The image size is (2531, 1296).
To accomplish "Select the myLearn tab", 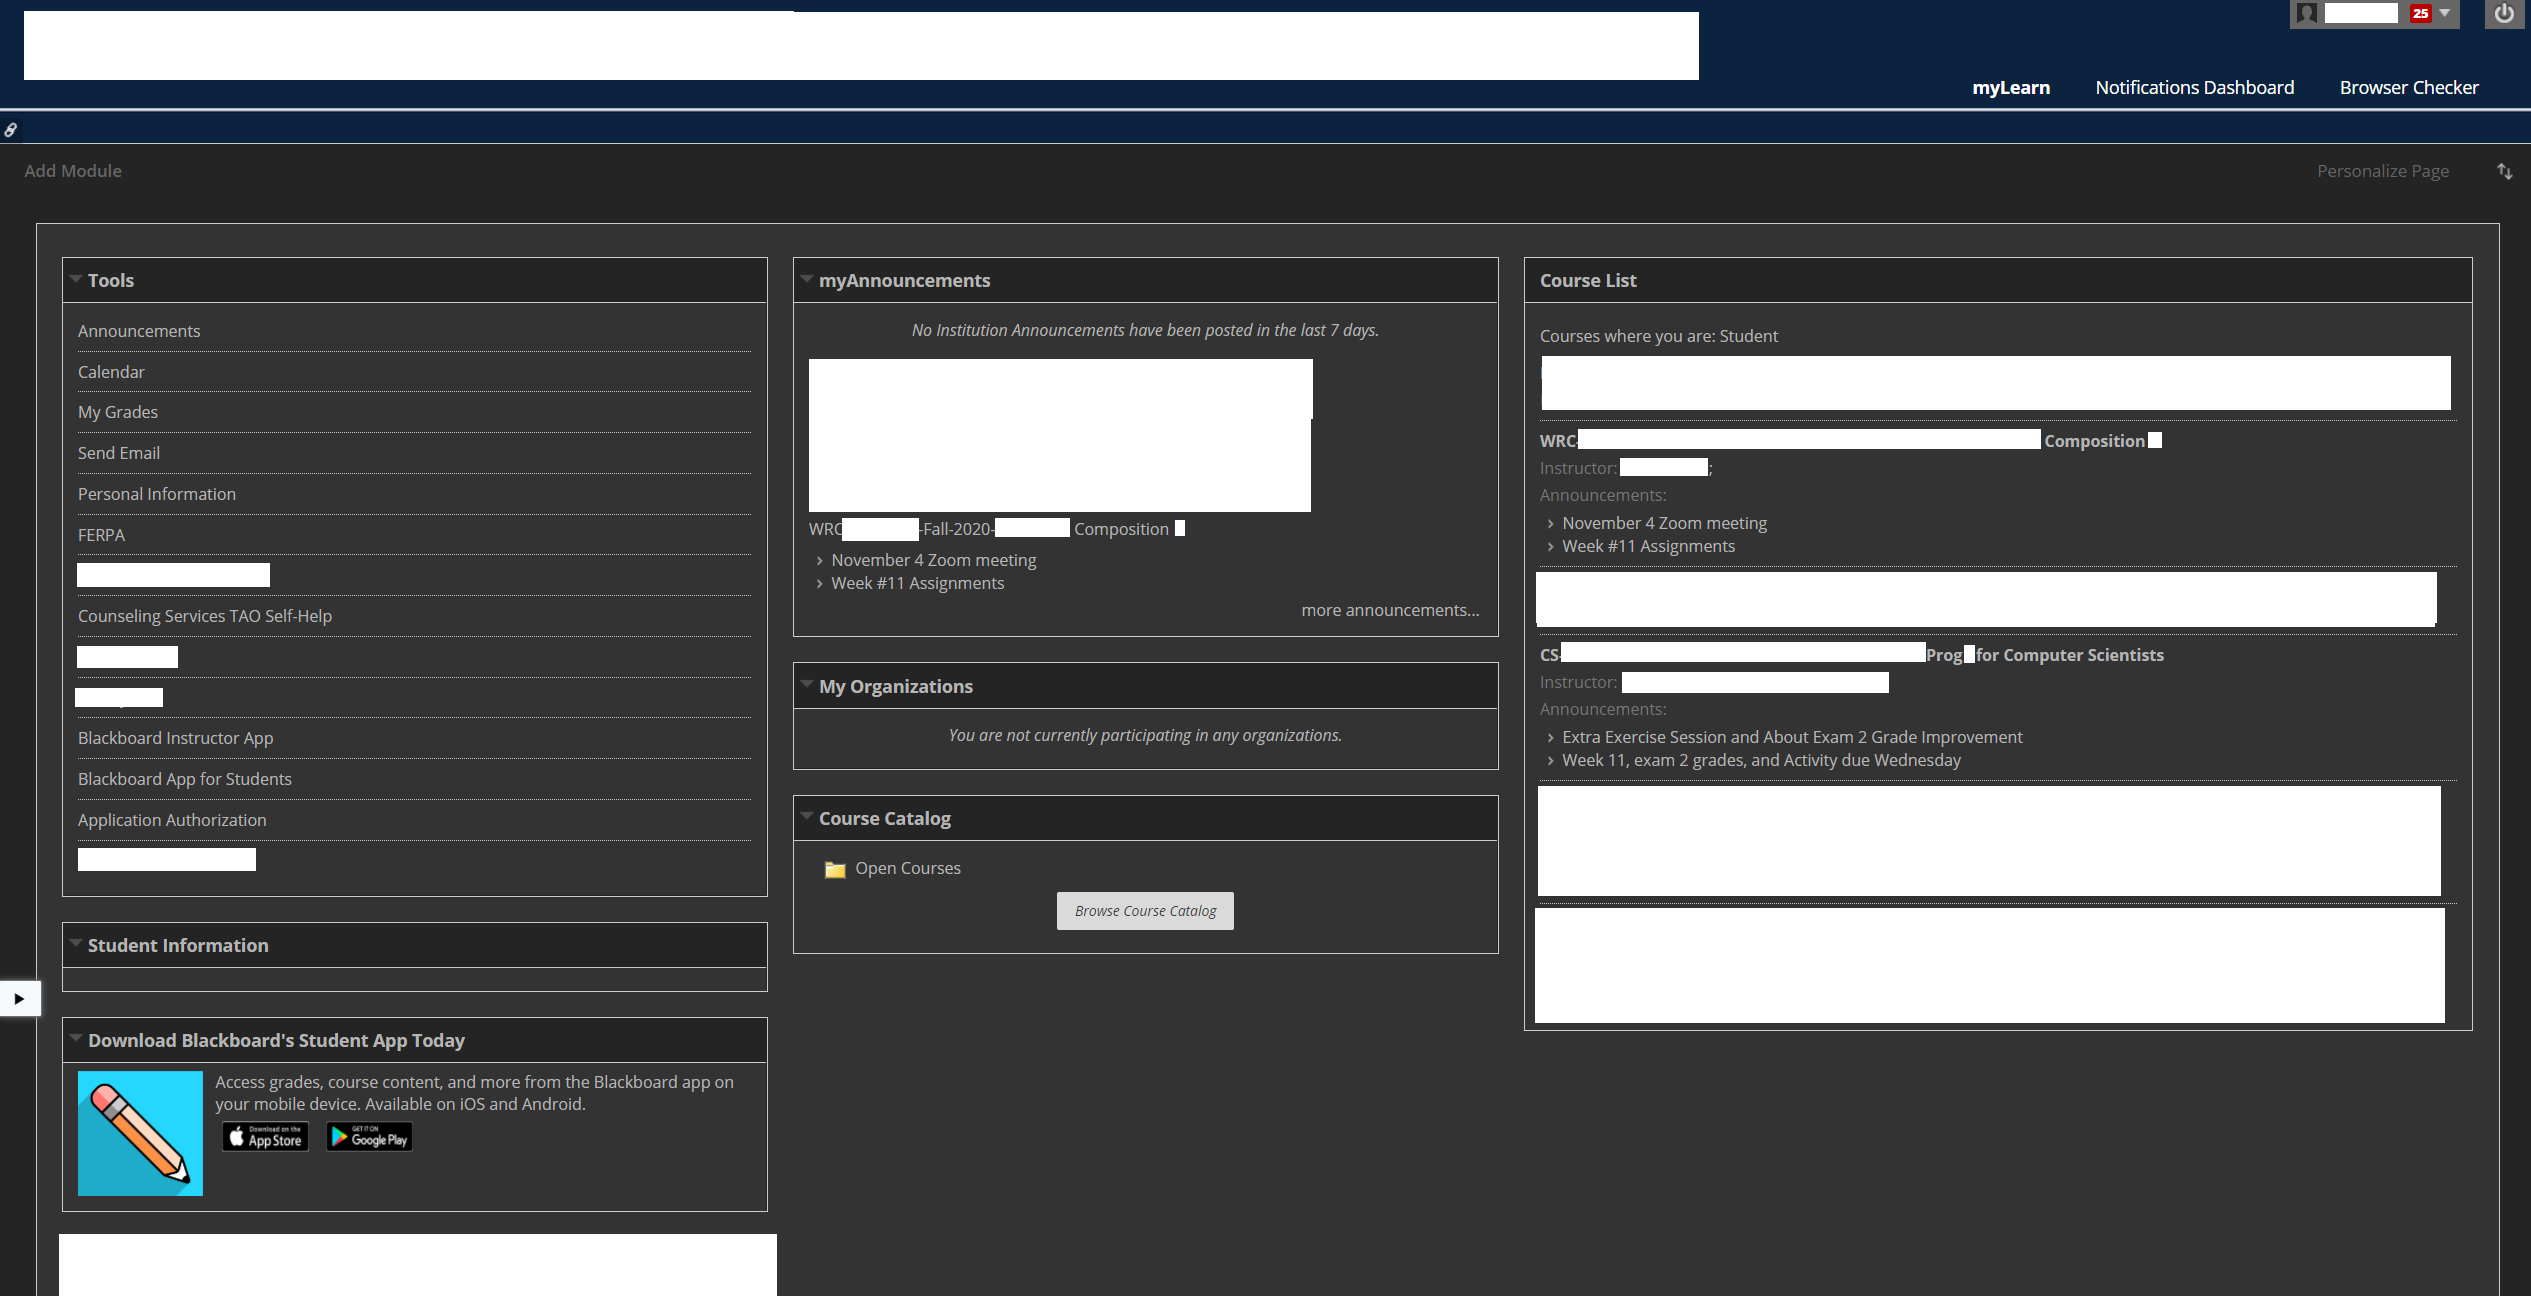I will tap(2010, 87).
